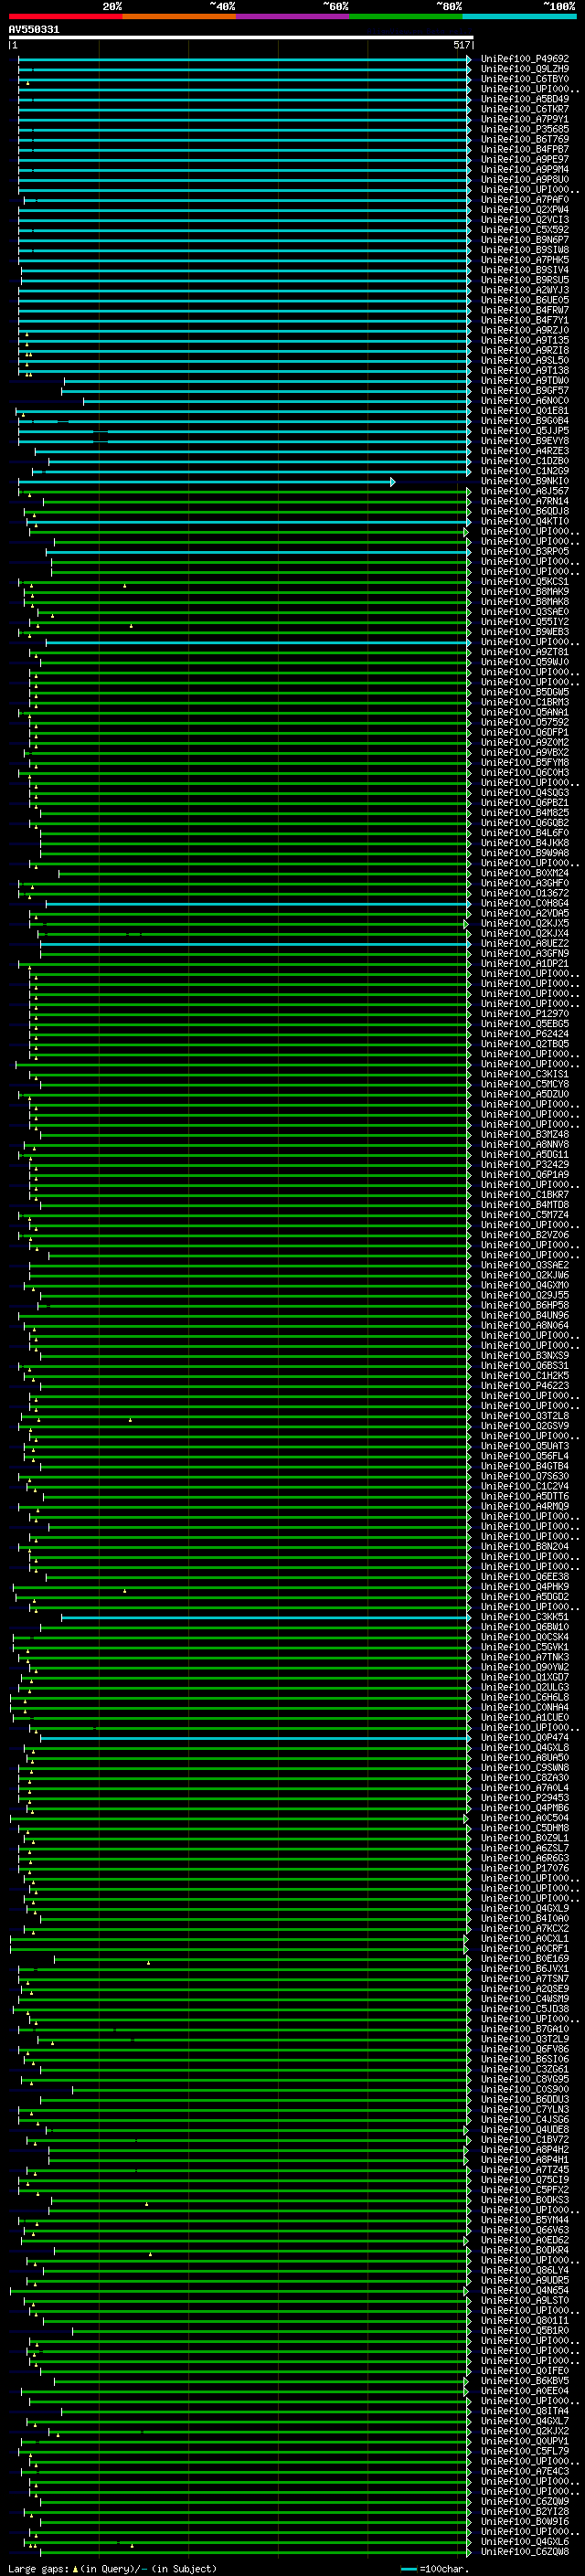Click the orange ~40% identity legend segment
The height and width of the screenshot is (2576, 585).
point(179,16)
